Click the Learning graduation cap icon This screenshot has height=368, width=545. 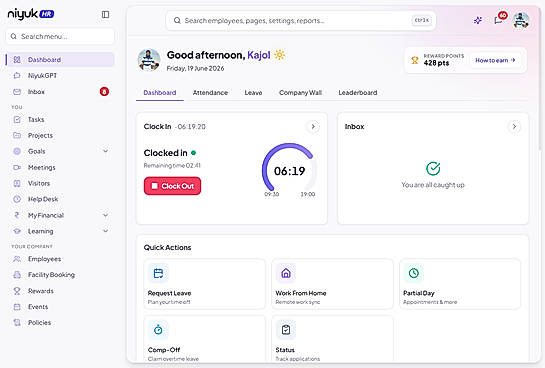tap(17, 231)
